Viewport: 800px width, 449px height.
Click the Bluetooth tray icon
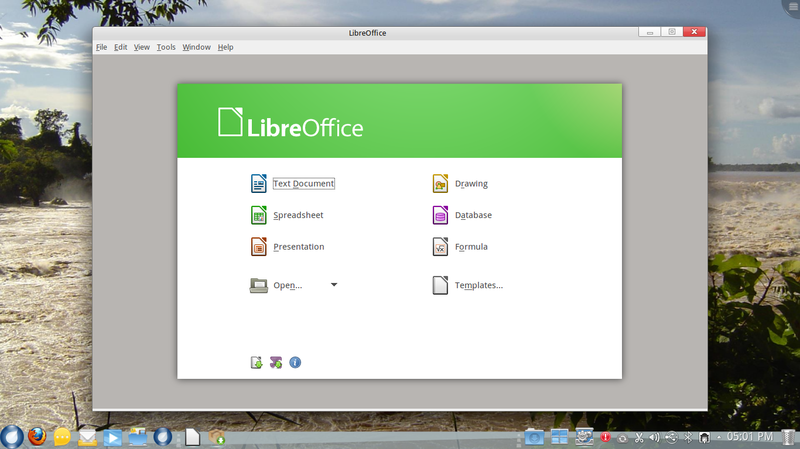(688, 437)
